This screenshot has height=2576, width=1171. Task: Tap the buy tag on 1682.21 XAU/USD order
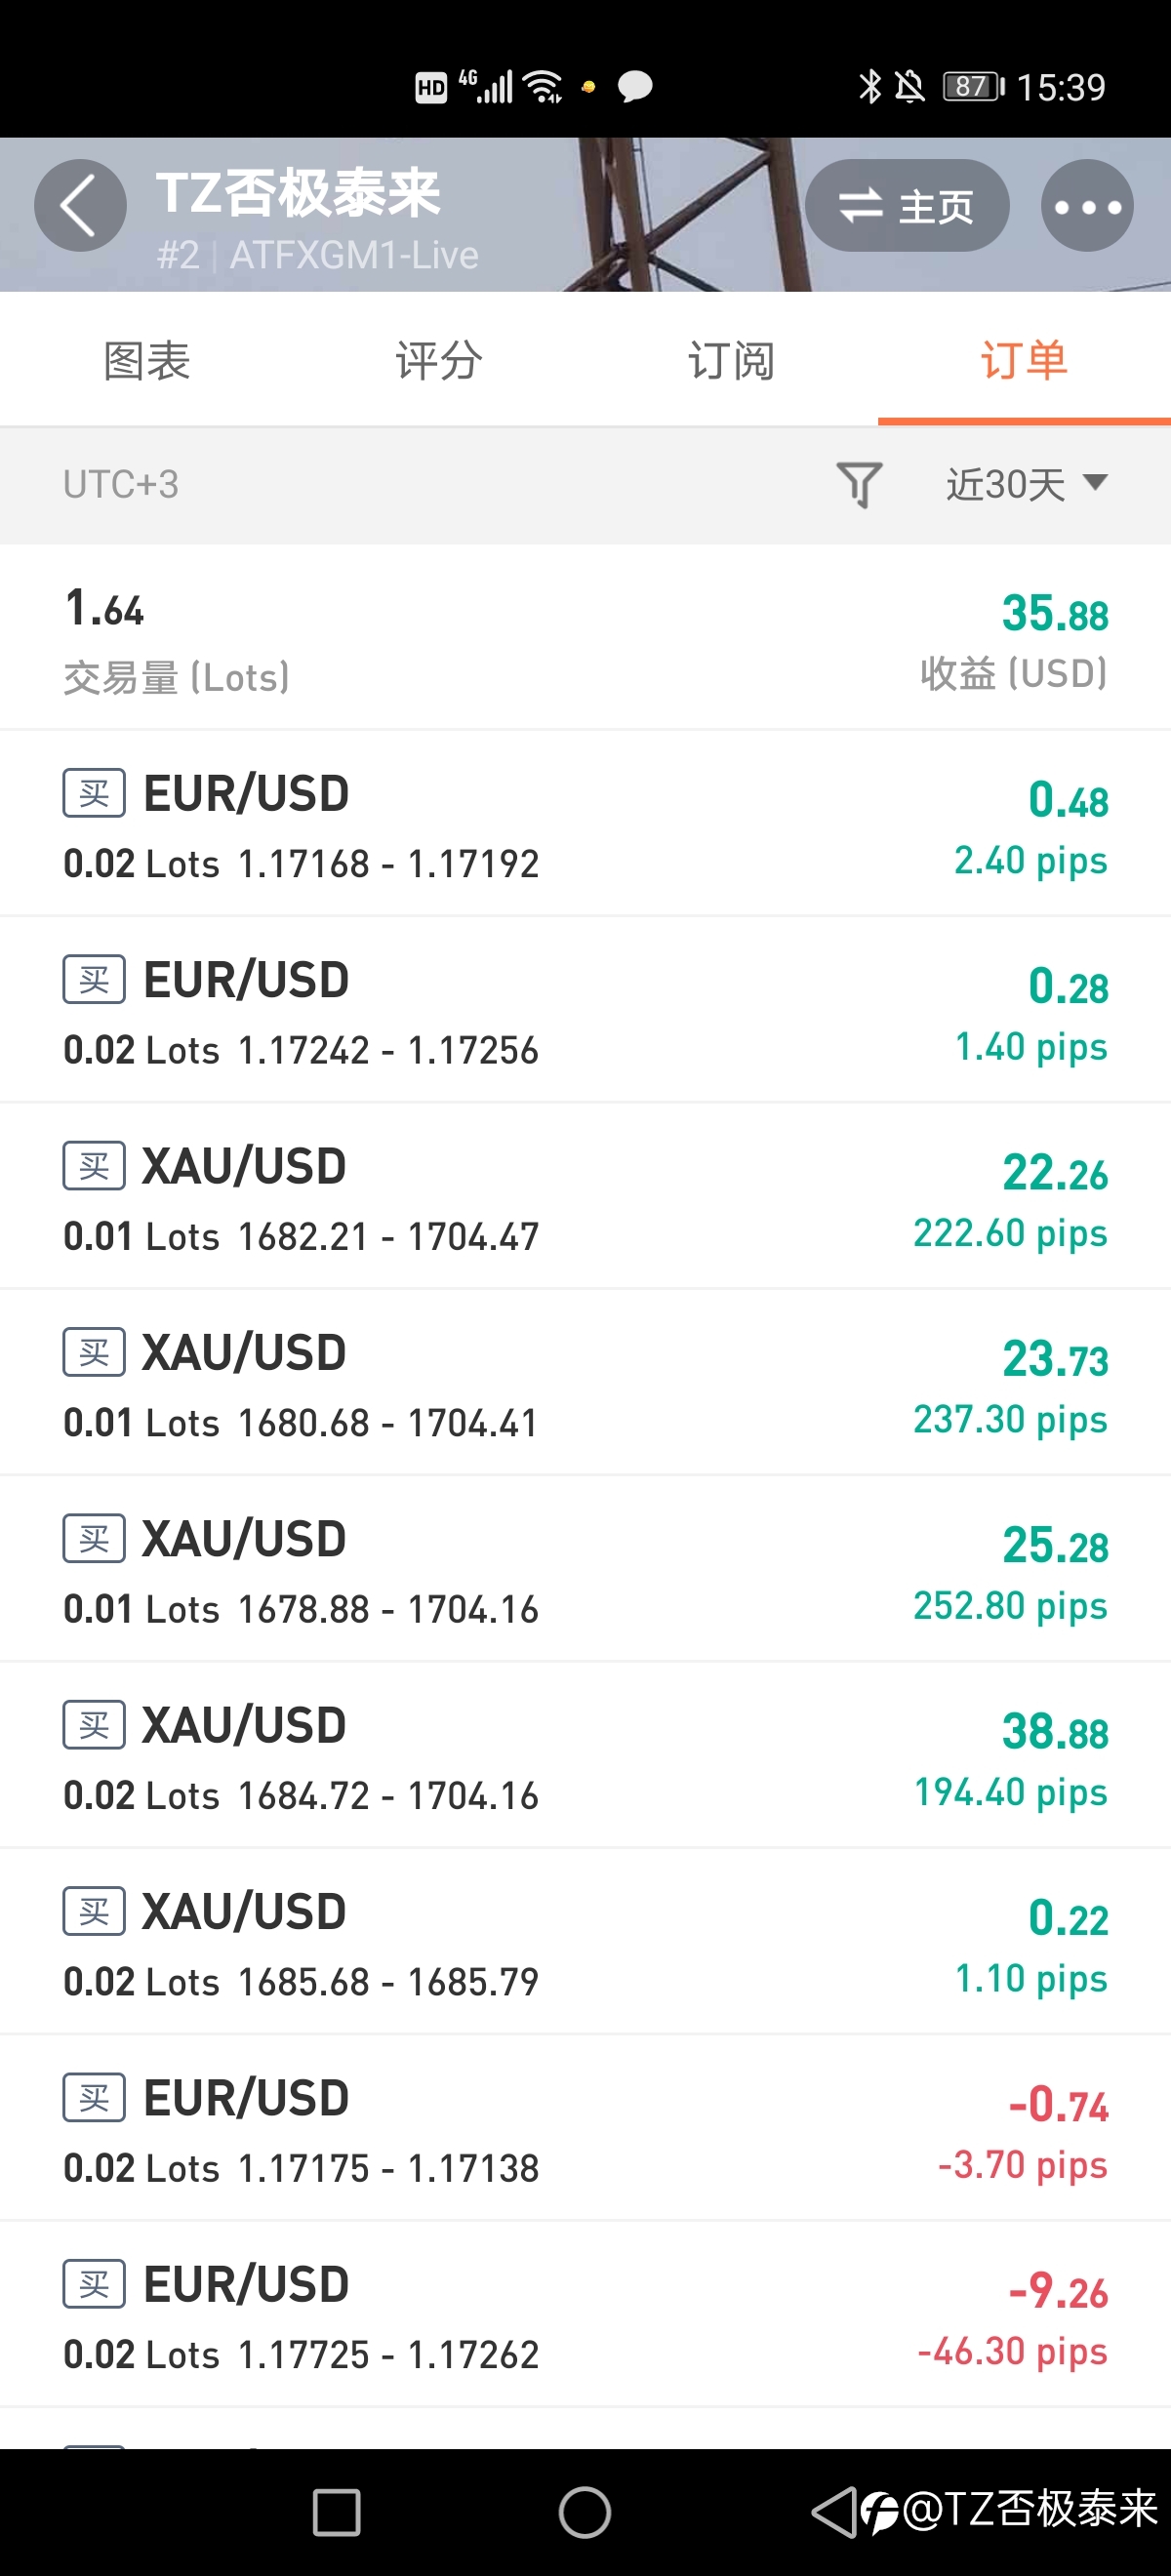click(x=94, y=1166)
